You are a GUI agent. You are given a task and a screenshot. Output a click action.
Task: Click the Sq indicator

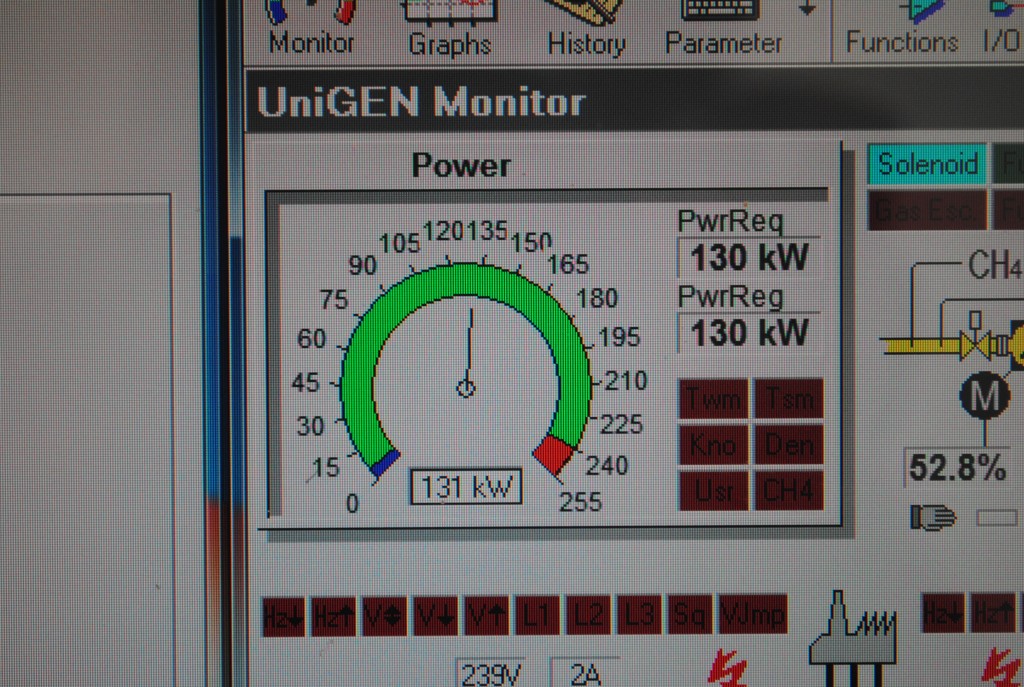click(690, 615)
